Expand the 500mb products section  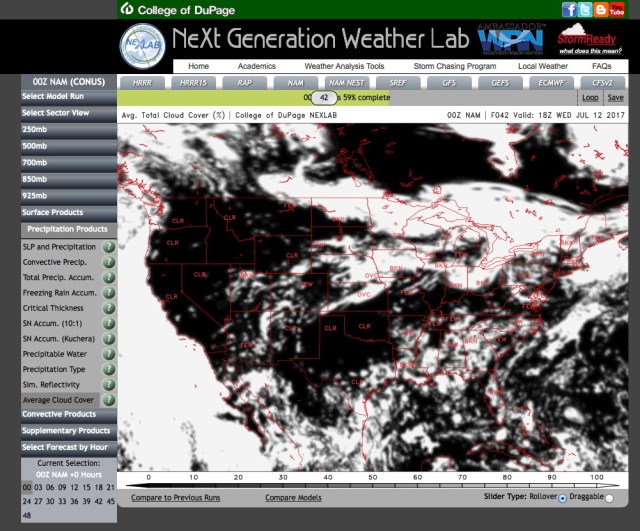69,147
